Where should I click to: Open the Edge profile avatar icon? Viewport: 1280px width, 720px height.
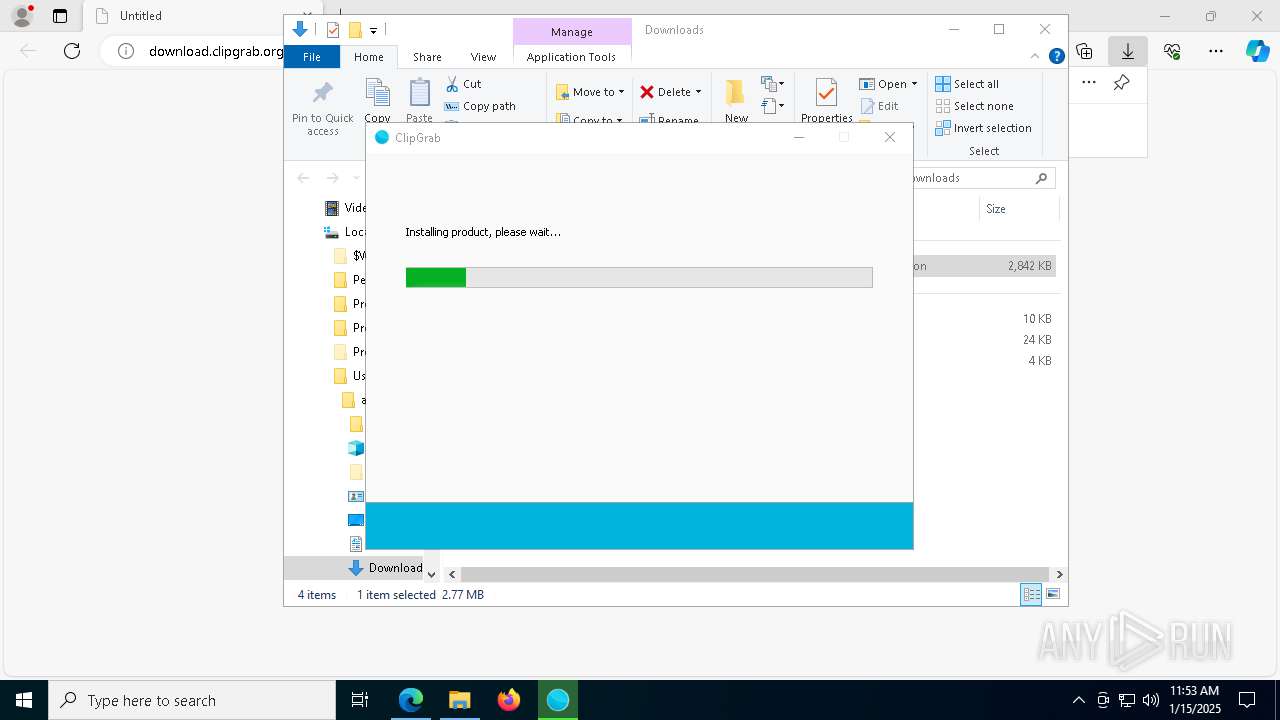pyautogui.click(x=21, y=16)
